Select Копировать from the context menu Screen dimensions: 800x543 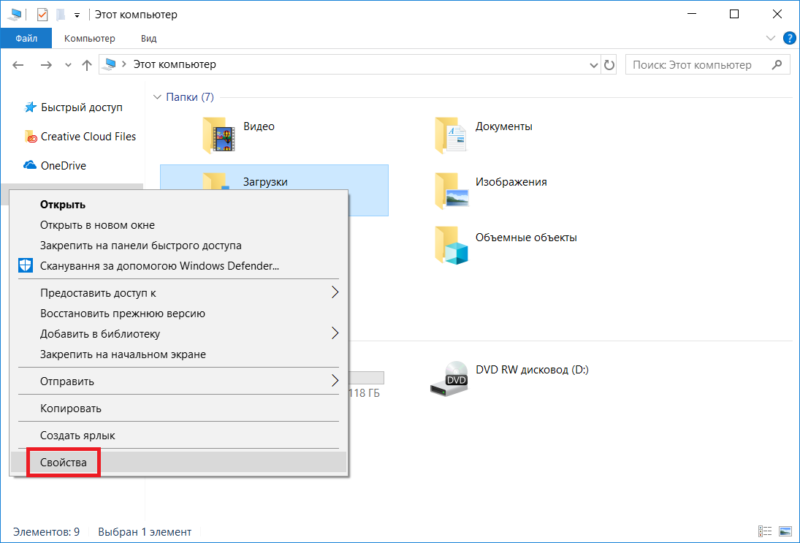coord(70,408)
